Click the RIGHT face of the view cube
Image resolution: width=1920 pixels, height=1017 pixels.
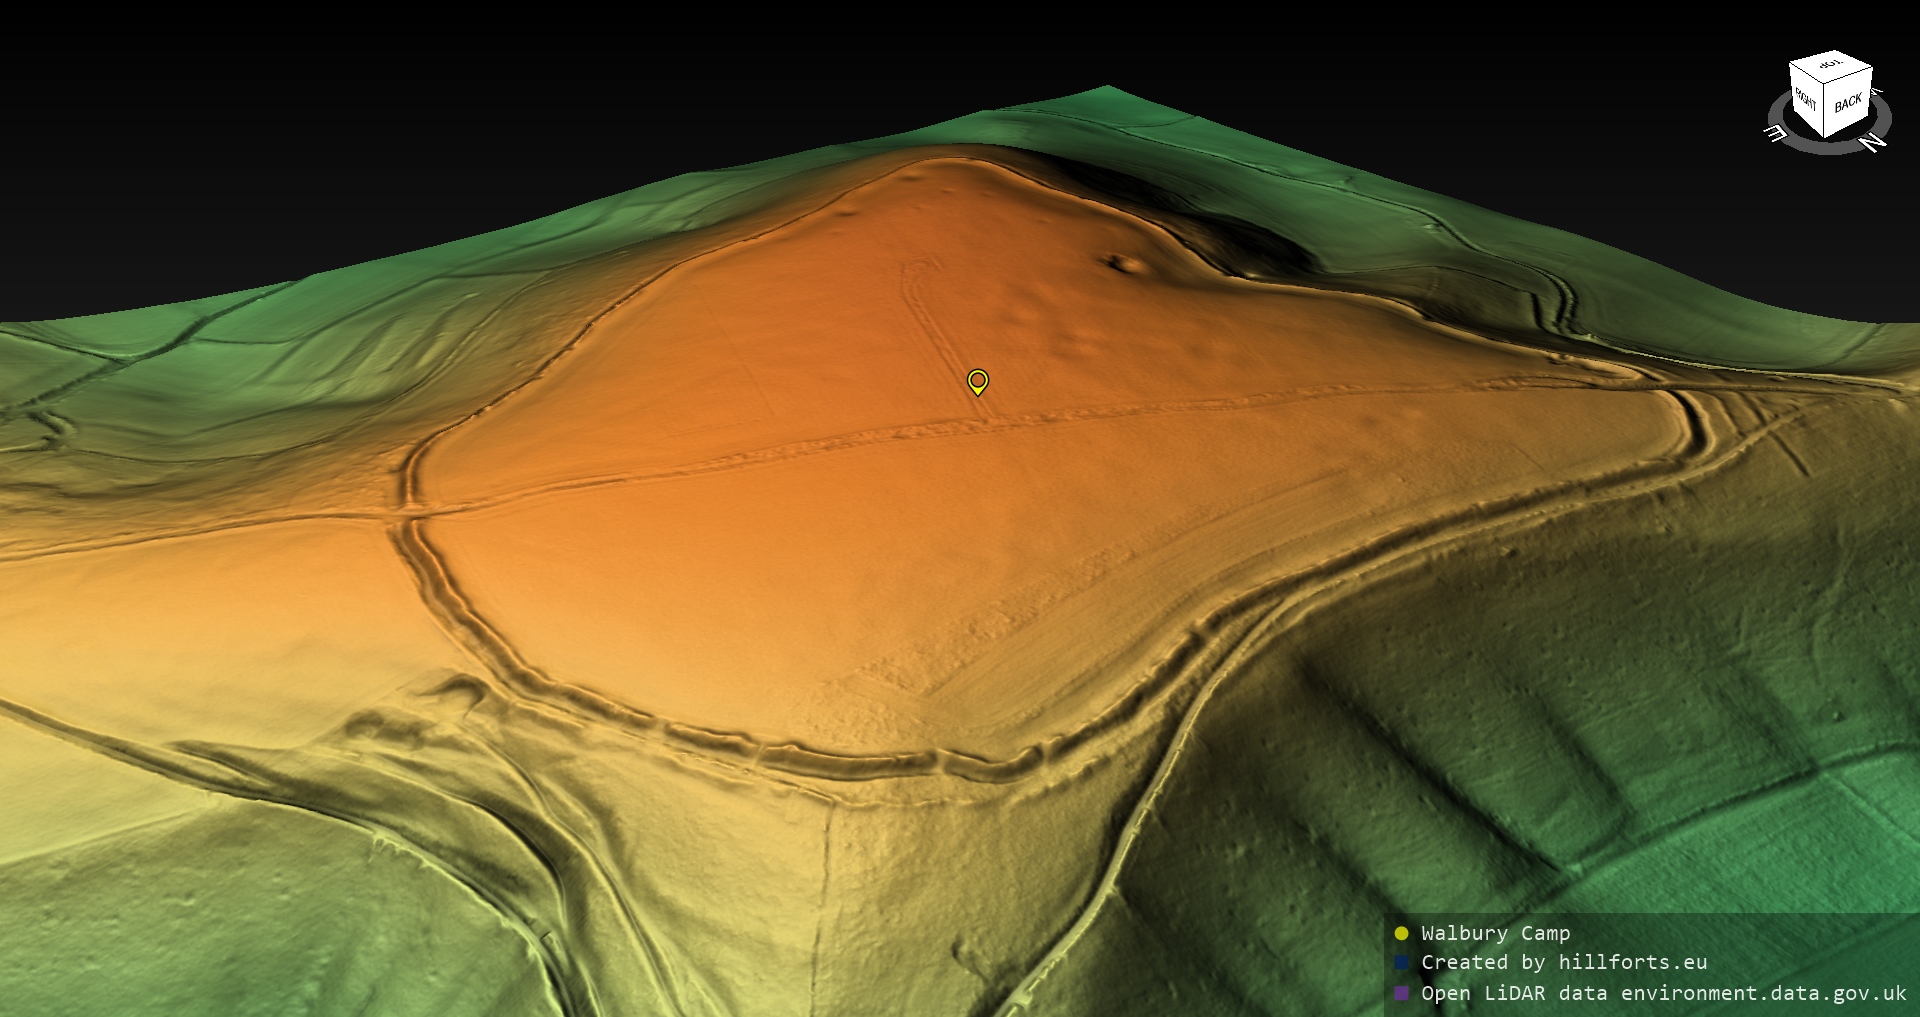1806,101
